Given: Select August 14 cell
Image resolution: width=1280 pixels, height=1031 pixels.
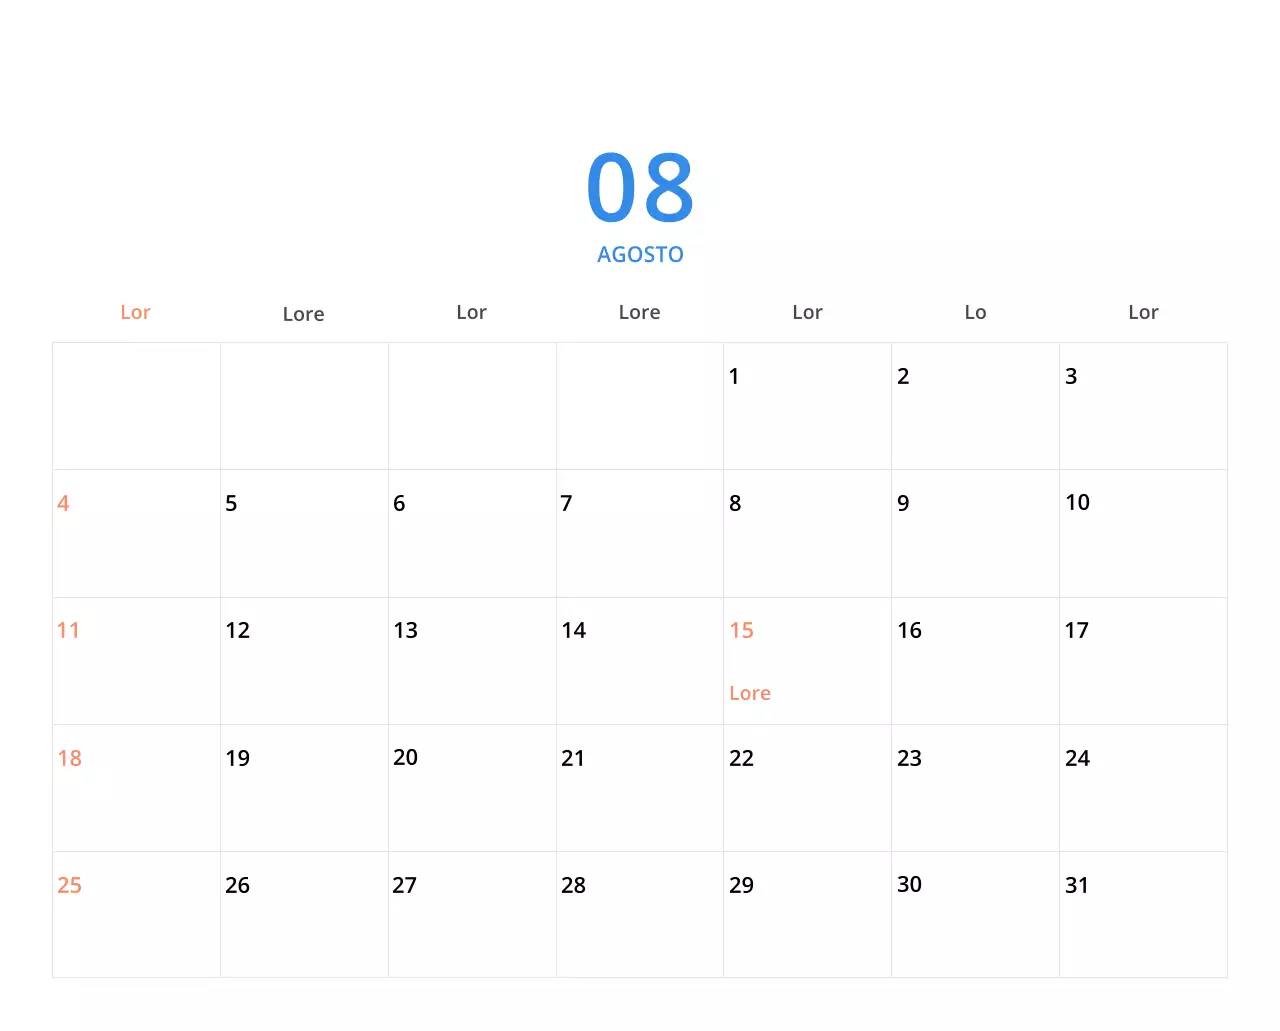Looking at the screenshot, I should pyautogui.click(x=639, y=660).
